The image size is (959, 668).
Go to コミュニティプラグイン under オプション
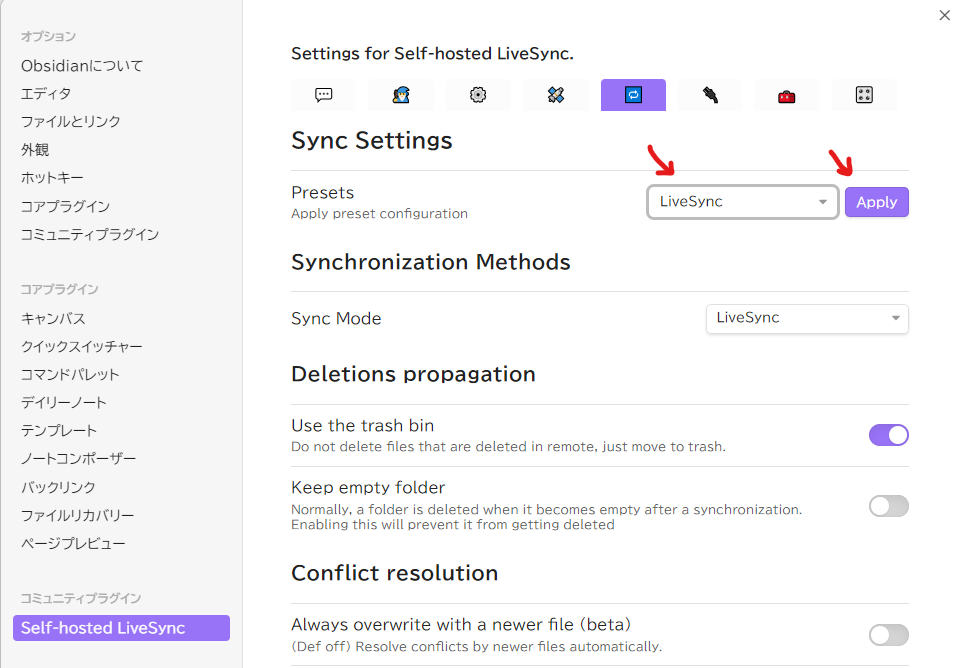tap(90, 234)
